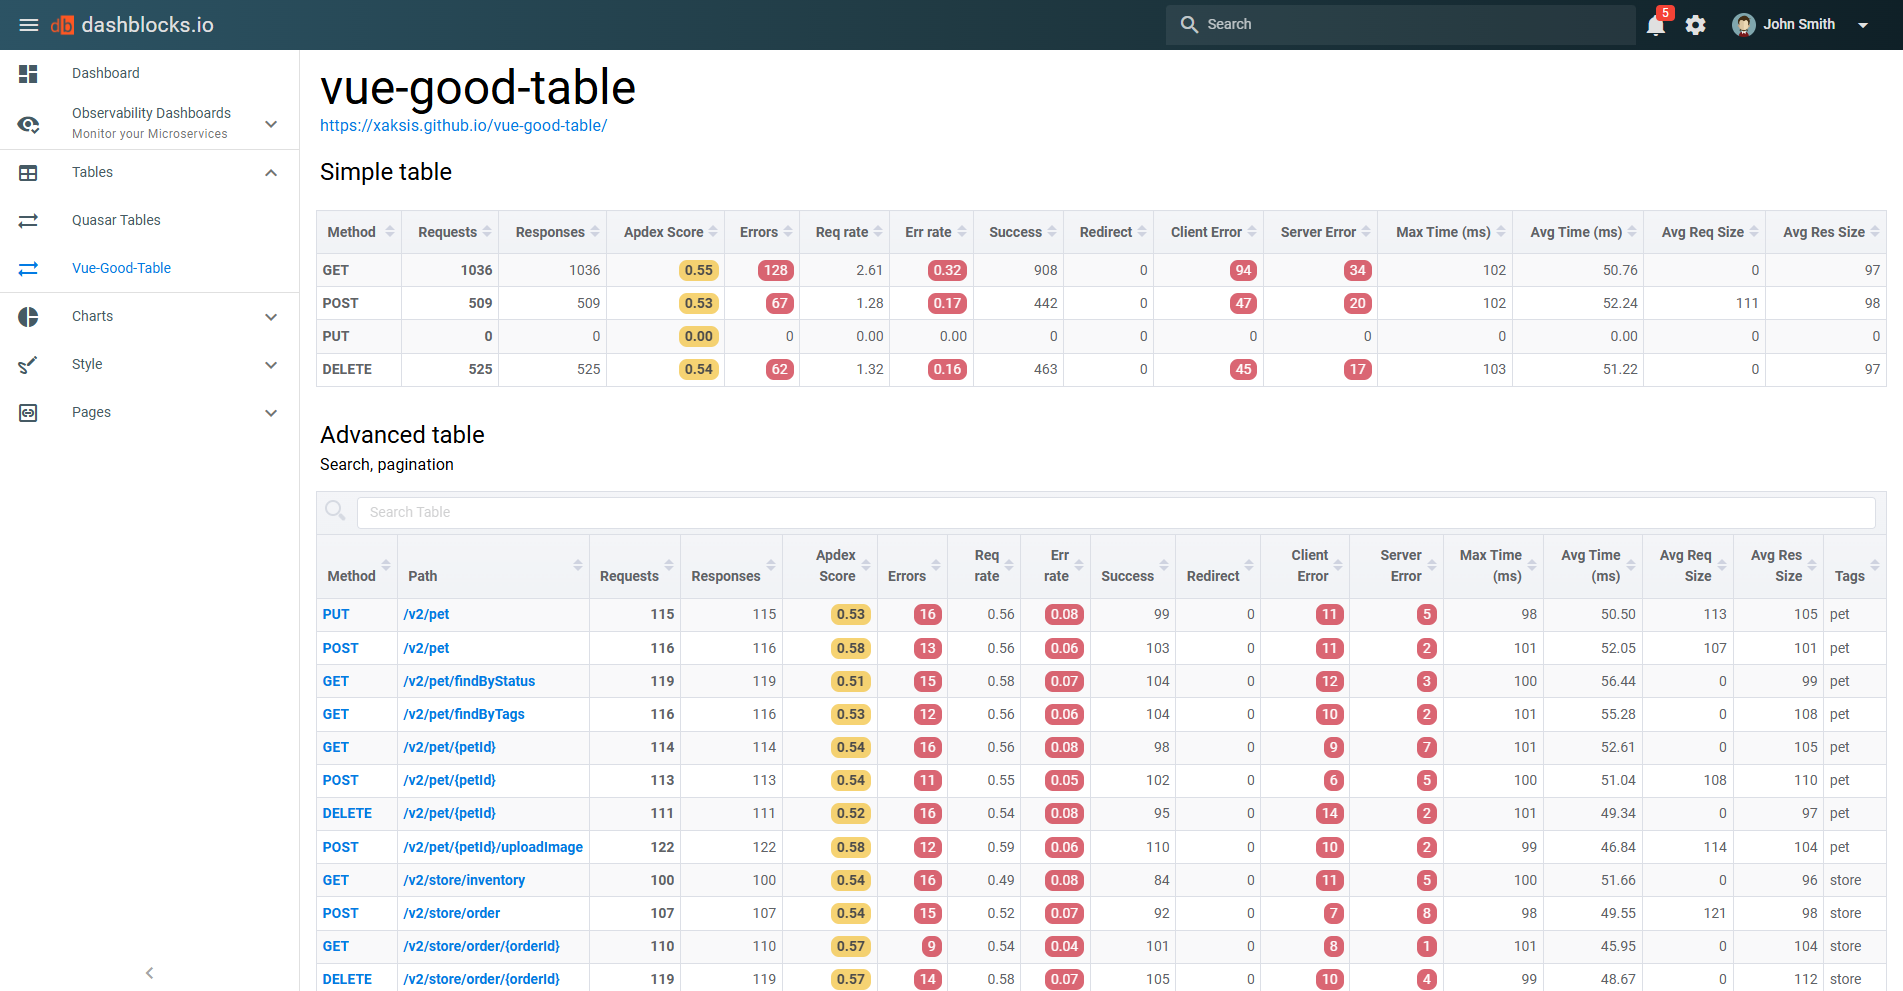Image resolution: width=1903 pixels, height=991 pixels.
Task: Click the header search magnifier icon
Action: pyautogui.click(x=1189, y=25)
